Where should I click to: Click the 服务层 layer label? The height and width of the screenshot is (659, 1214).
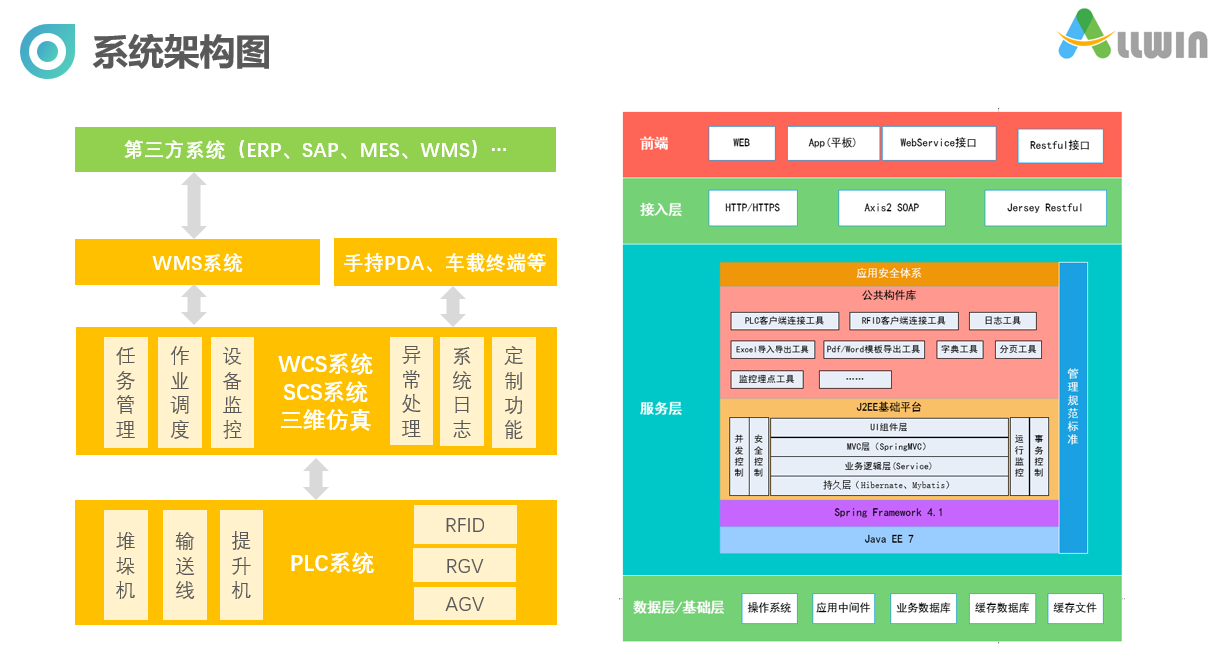[x=661, y=408]
